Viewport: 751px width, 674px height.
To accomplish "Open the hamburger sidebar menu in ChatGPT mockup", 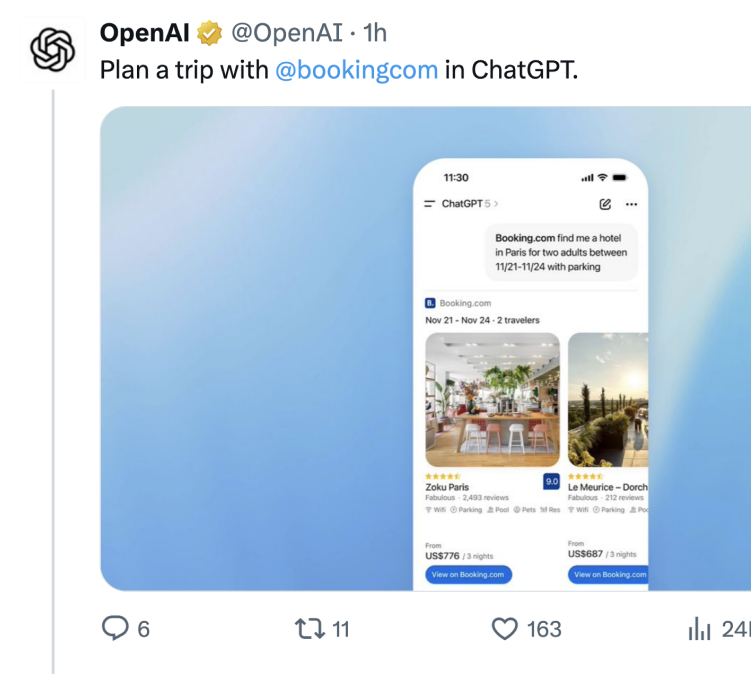I will click(430, 204).
